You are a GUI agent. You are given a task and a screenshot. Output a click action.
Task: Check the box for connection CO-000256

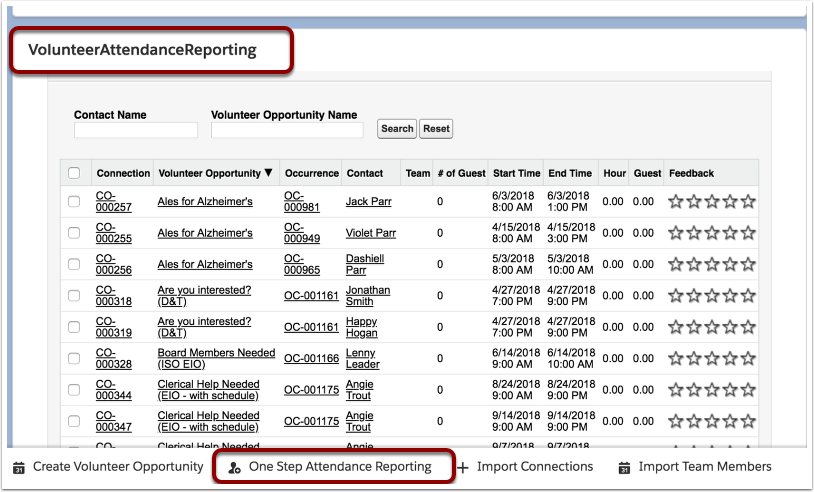(x=74, y=264)
